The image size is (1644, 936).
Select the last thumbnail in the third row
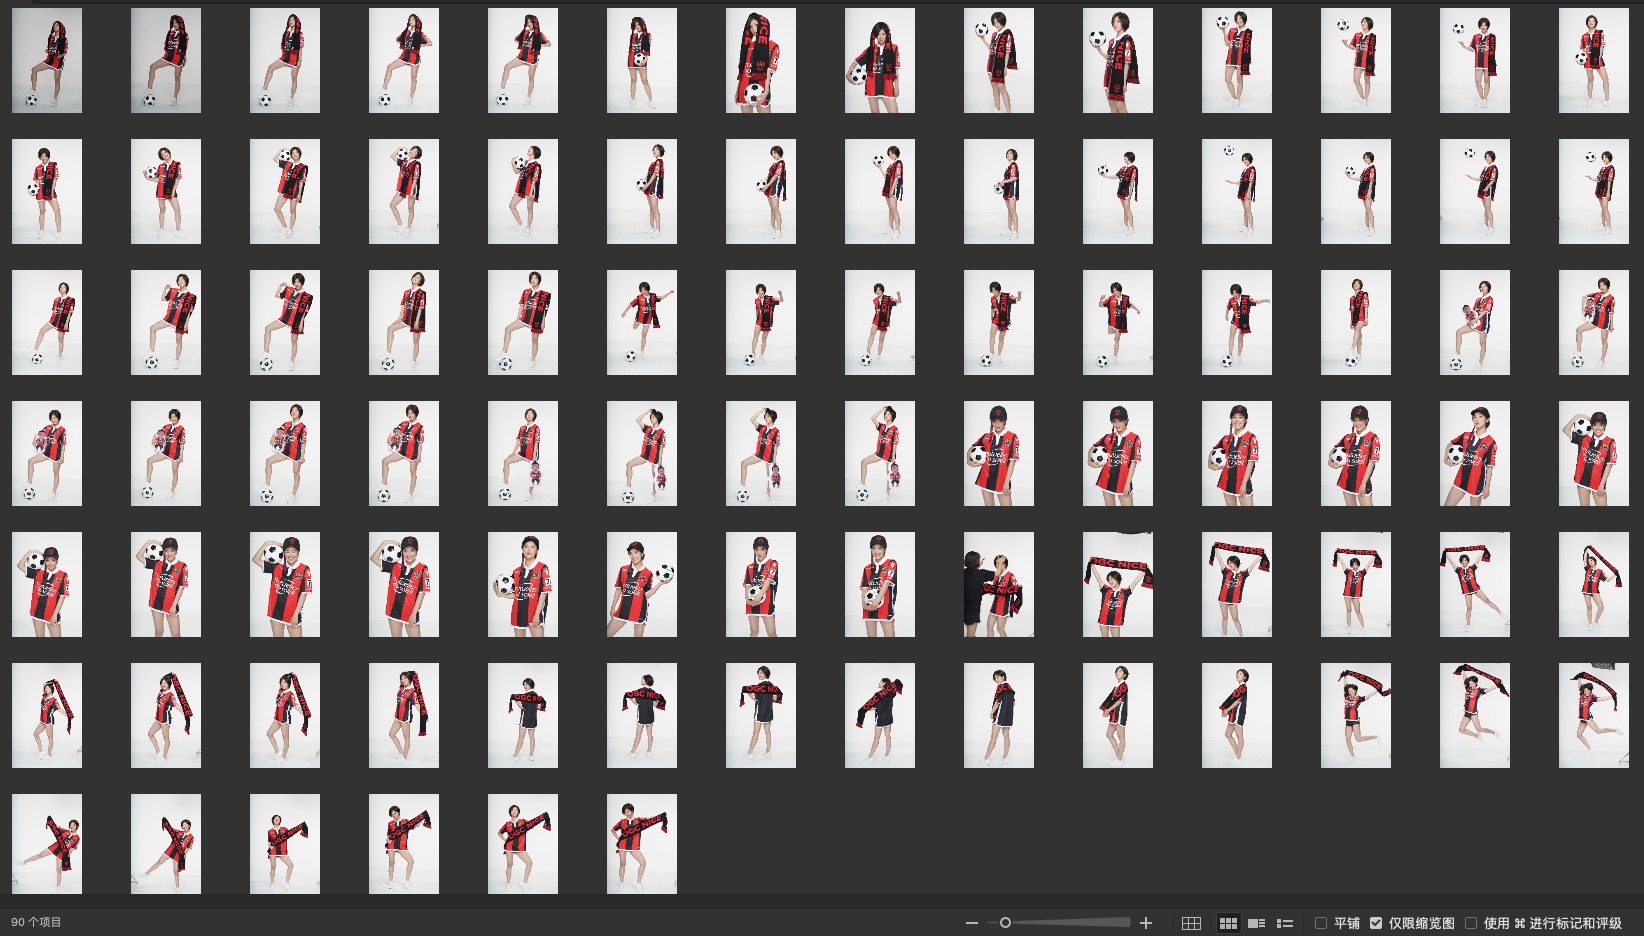coord(1593,322)
